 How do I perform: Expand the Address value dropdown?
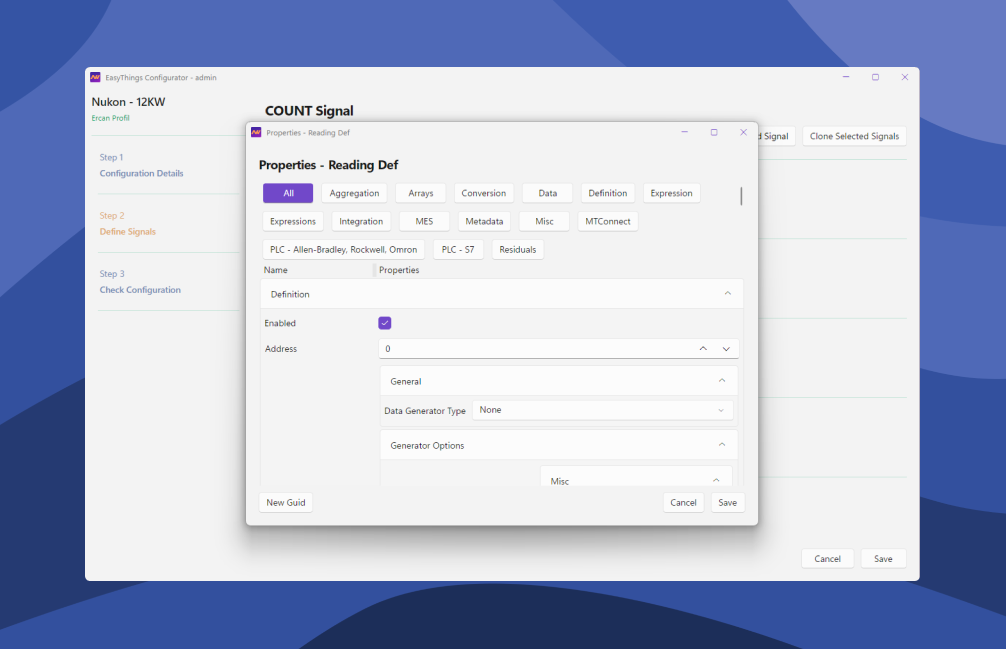pyautogui.click(x=727, y=348)
